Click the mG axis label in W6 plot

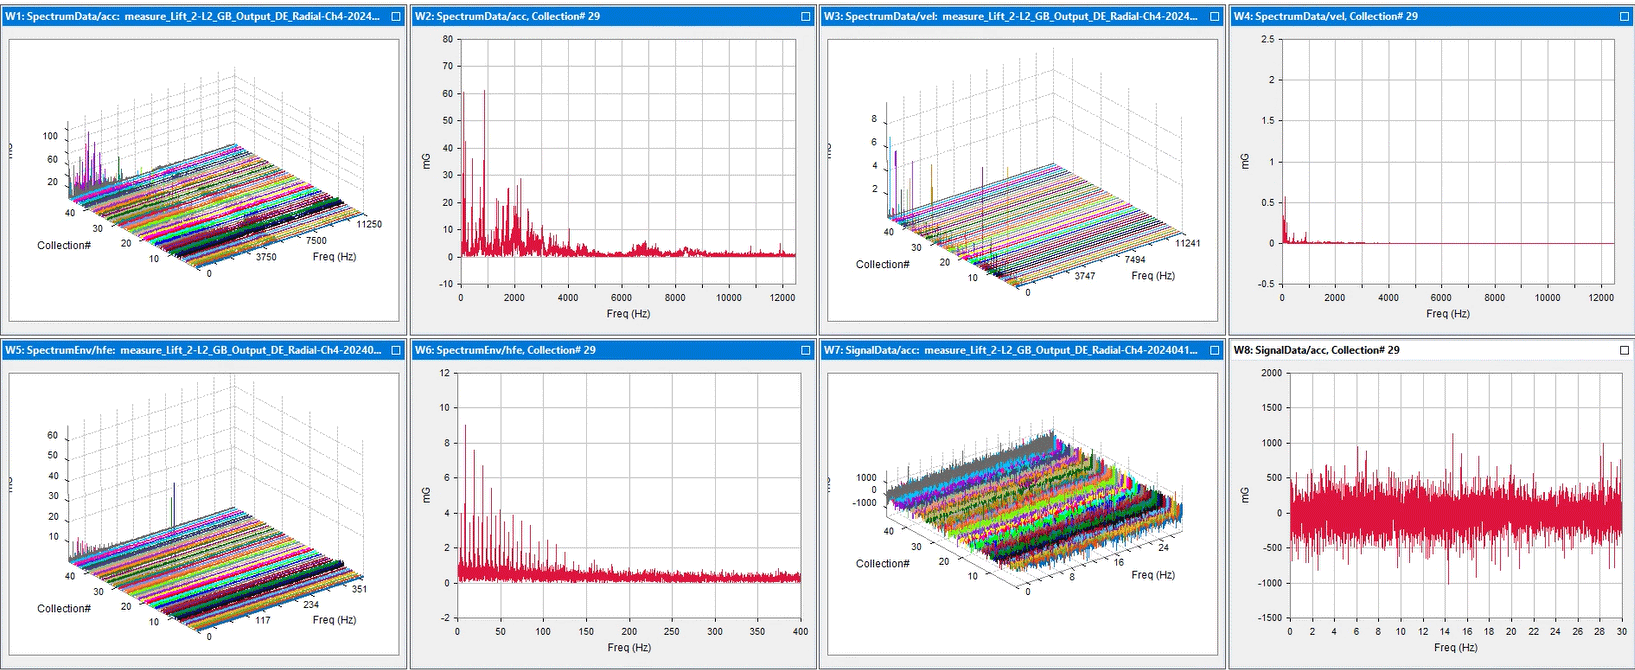(426, 495)
